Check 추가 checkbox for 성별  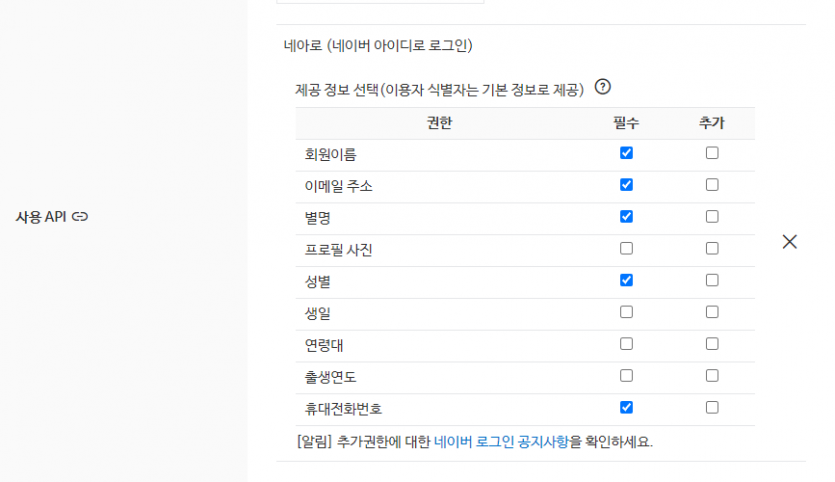[x=712, y=280]
